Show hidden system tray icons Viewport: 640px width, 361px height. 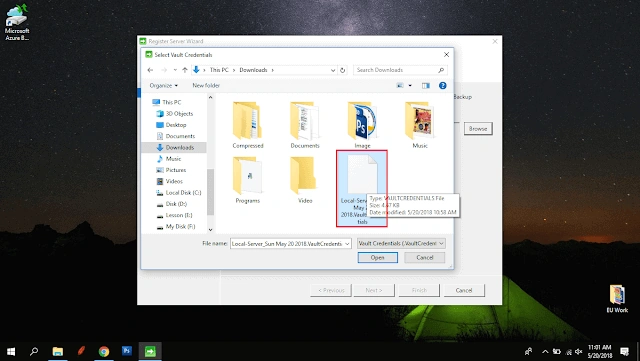click(545, 351)
